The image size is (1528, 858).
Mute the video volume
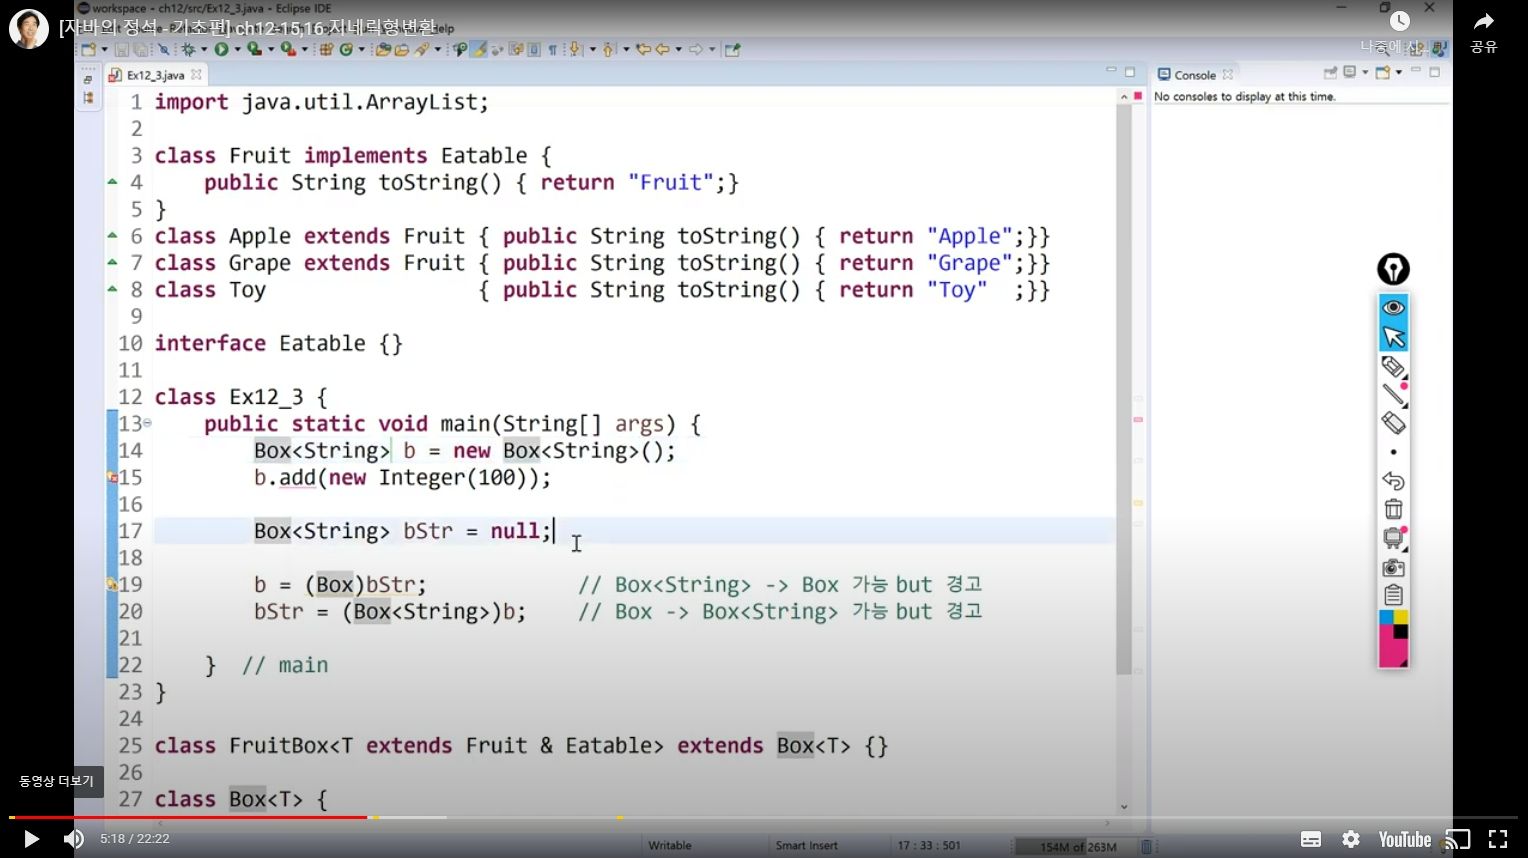[x=74, y=839]
